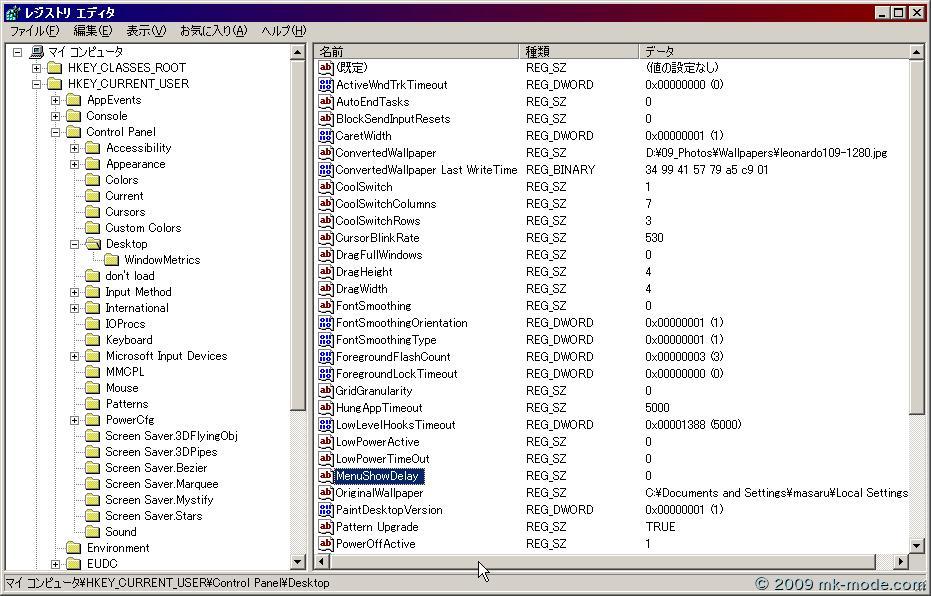Open the お気に入り(A) menu
The image size is (931, 596).
(x=213, y=31)
